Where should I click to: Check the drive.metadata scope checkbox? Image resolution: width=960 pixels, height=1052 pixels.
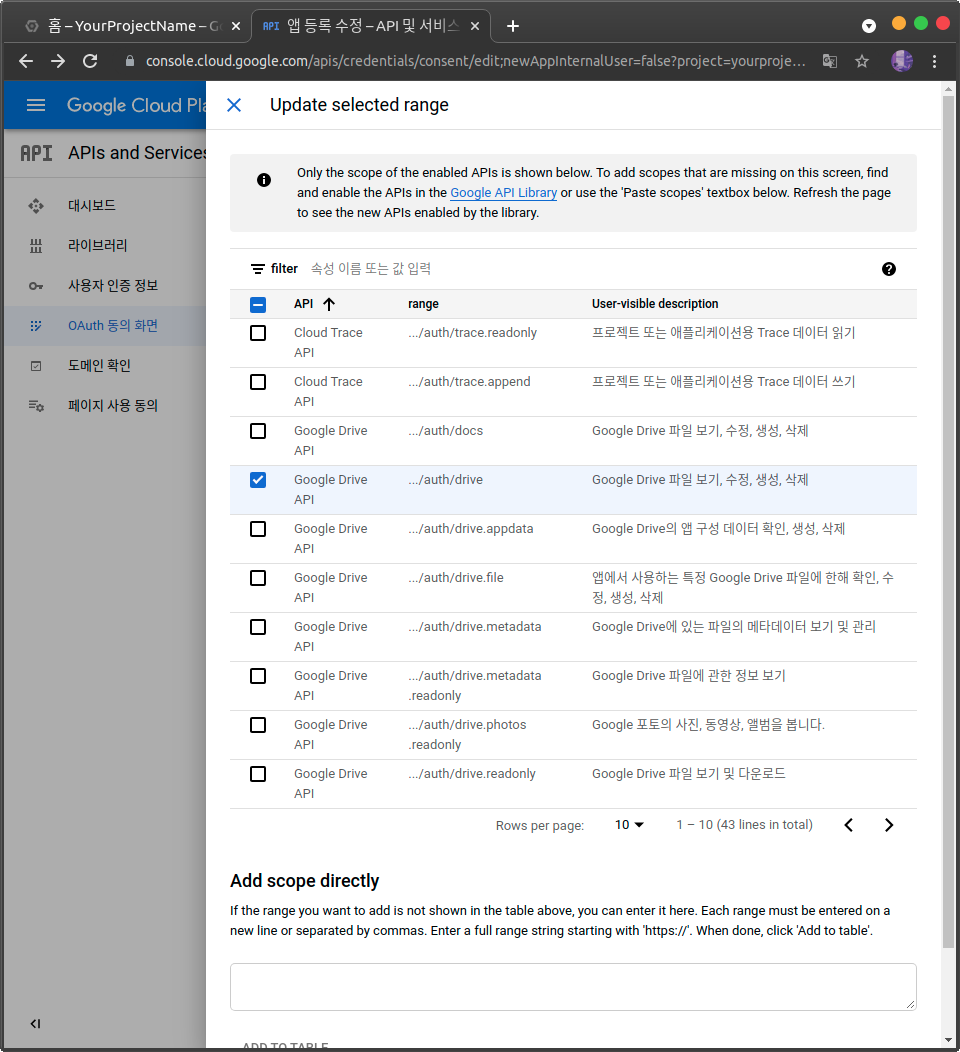point(258,627)
